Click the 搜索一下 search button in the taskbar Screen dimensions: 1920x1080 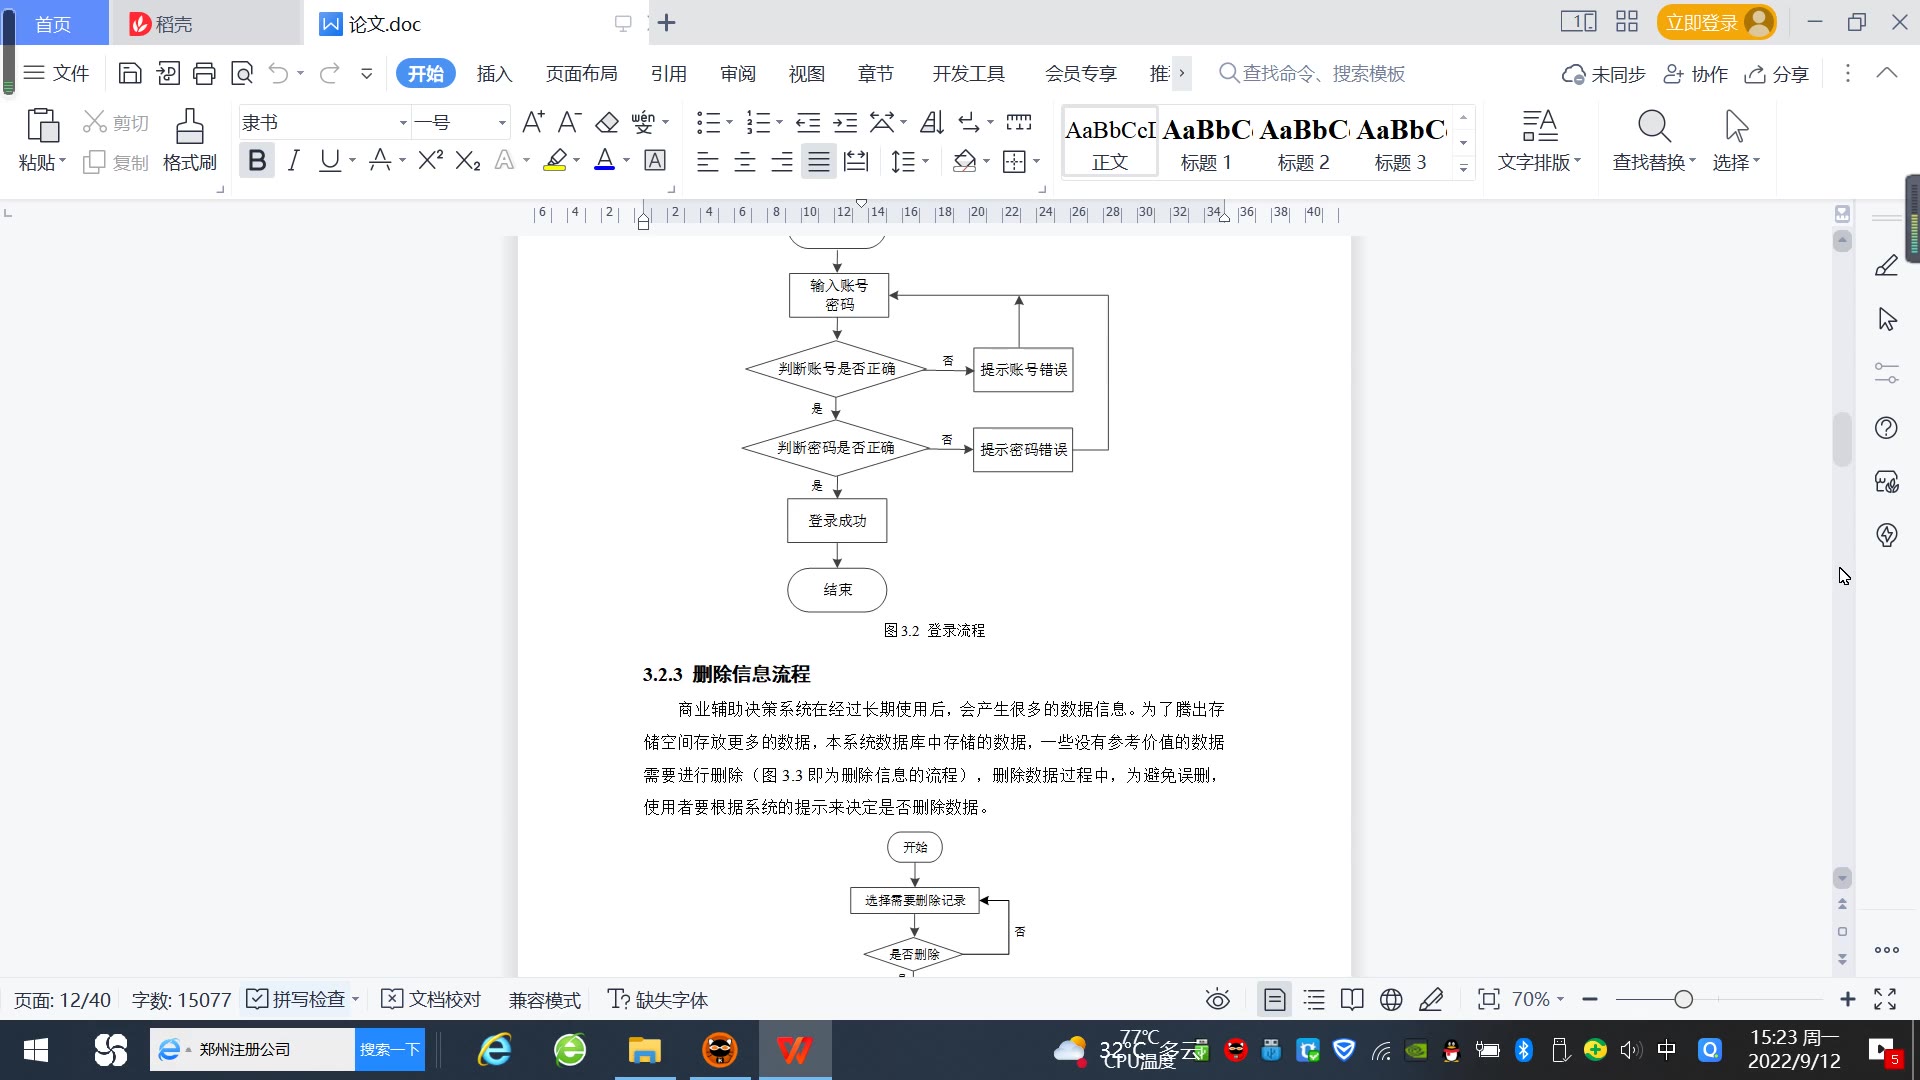coord(389,1049)
